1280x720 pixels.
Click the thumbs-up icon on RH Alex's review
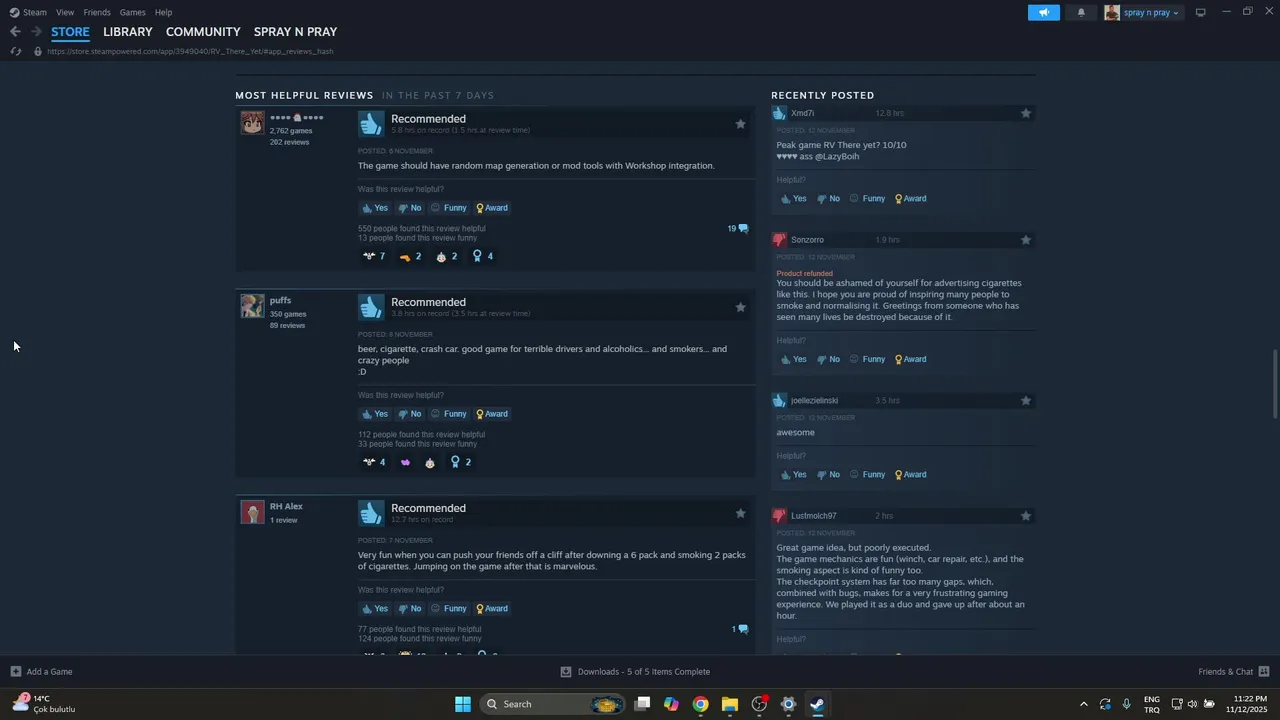pyautogui.click(x=371, y=513)
